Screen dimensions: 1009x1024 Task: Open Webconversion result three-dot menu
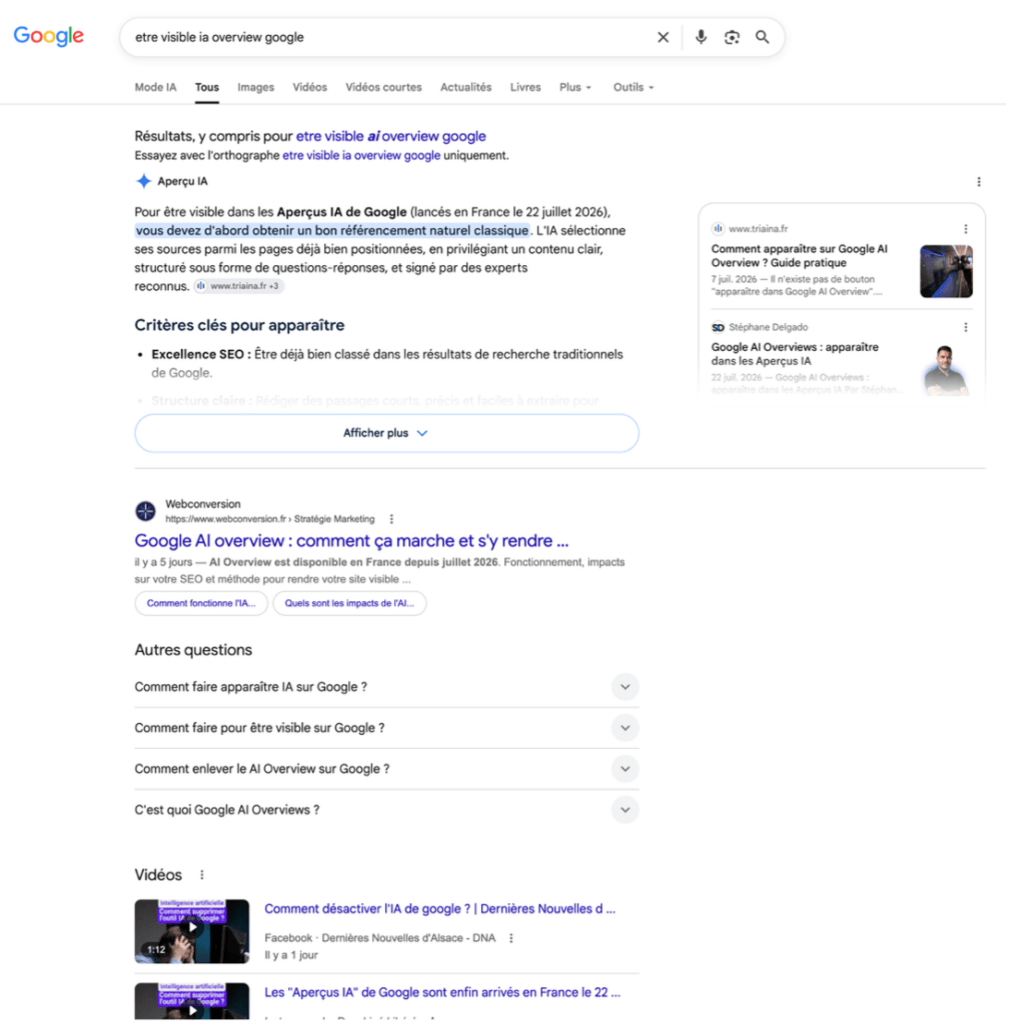392,520
